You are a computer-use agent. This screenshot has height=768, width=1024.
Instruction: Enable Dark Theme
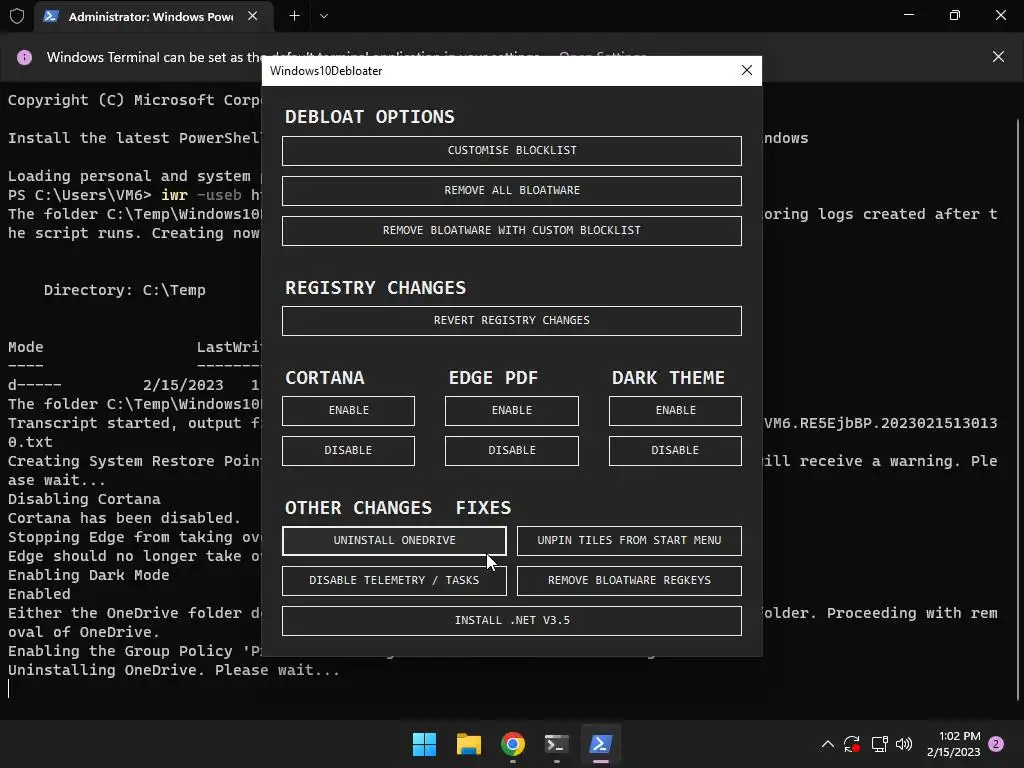click(x=675, y=410)
